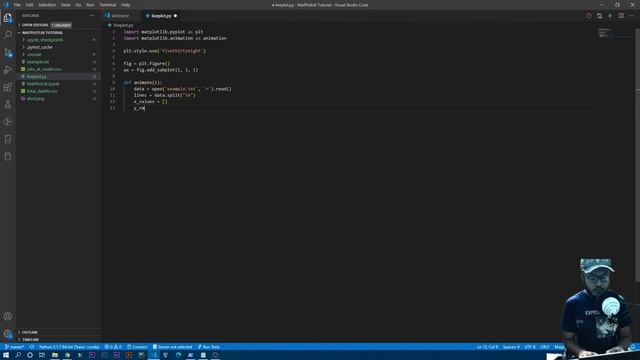Open the Run and Debug view
640x360 pixels.
(x=8, y=70)
